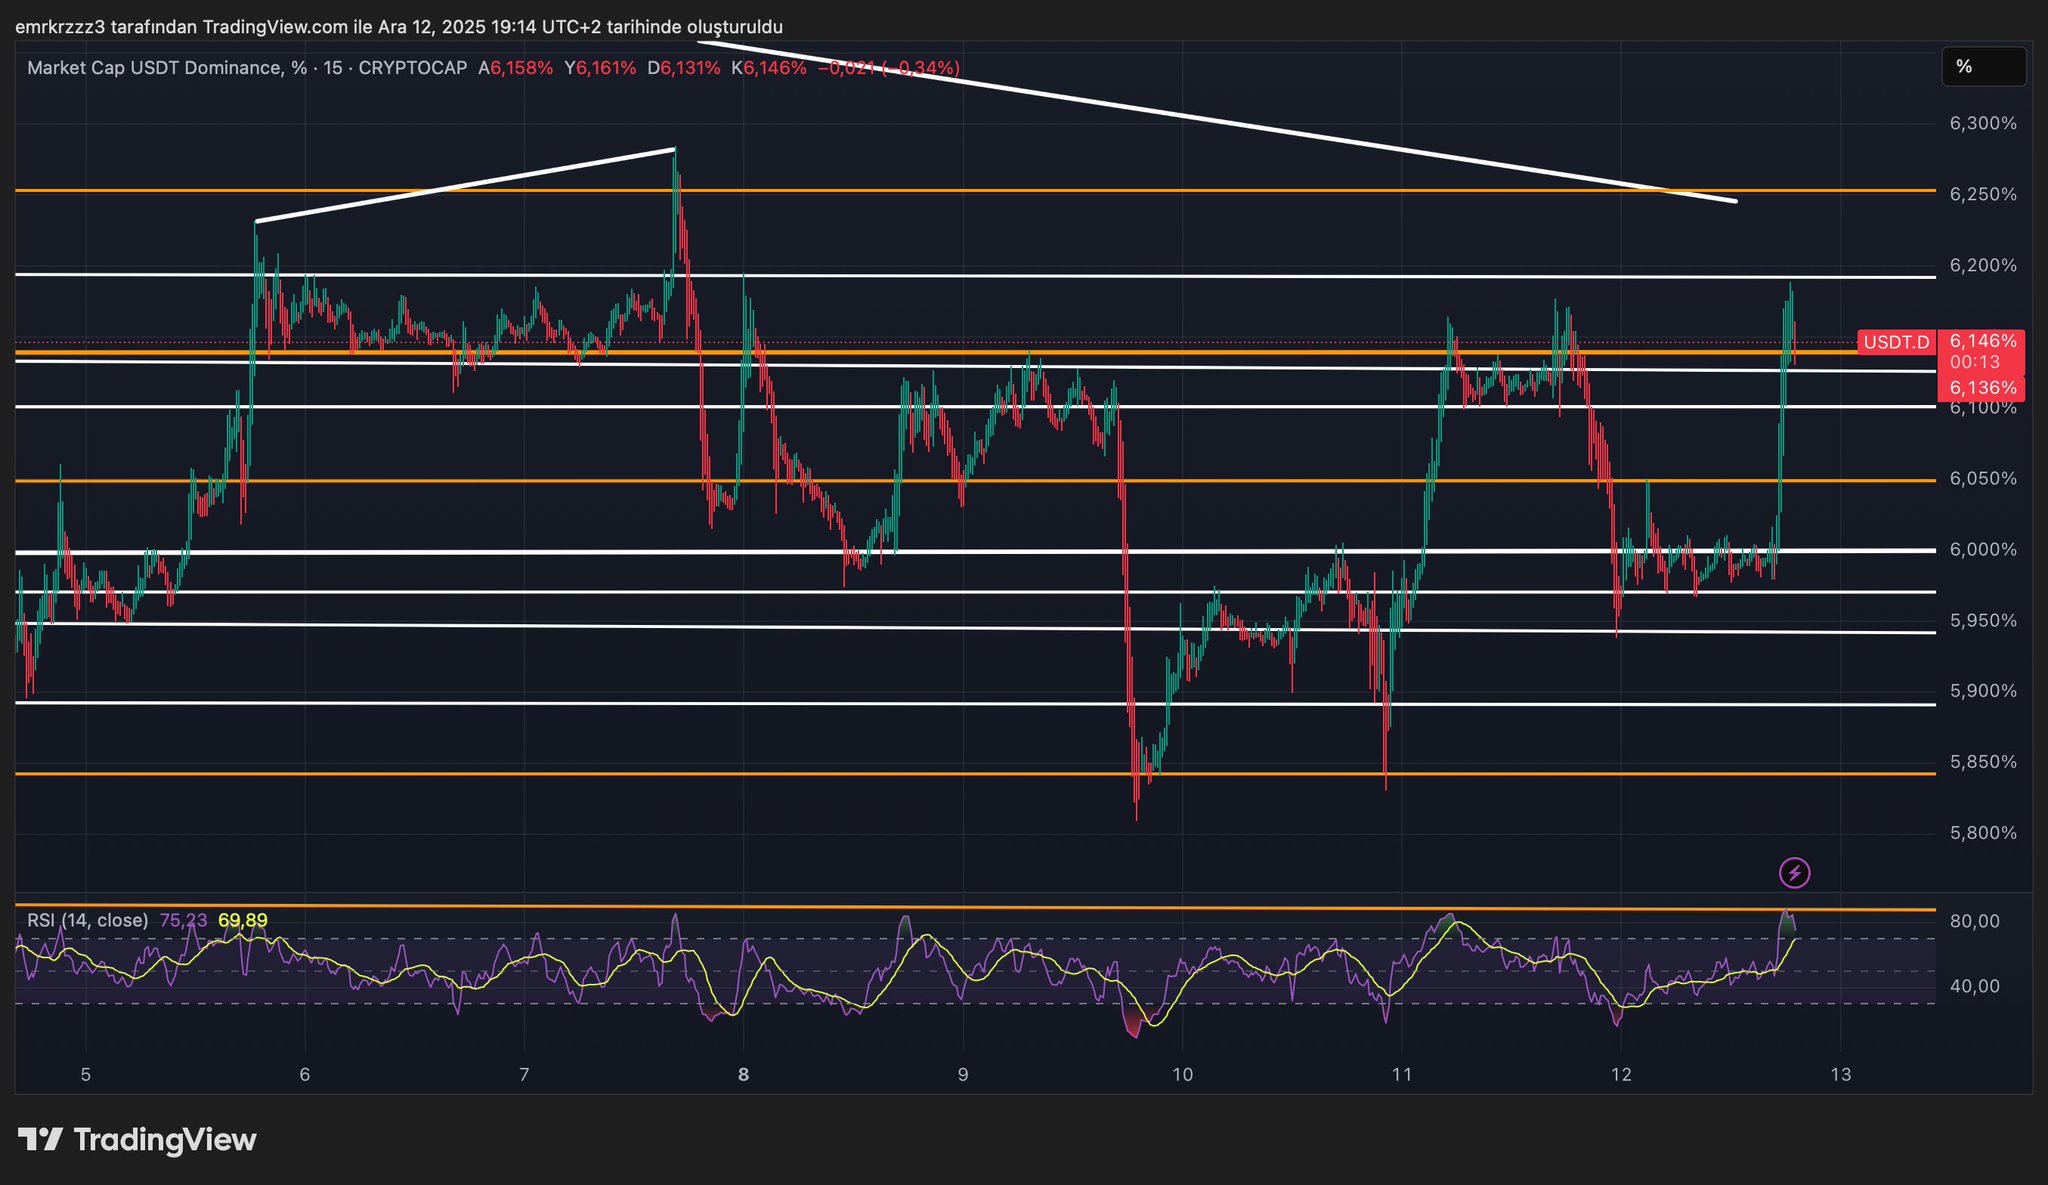Click date label 13 on the time axis

(x=1840, y=1075)
